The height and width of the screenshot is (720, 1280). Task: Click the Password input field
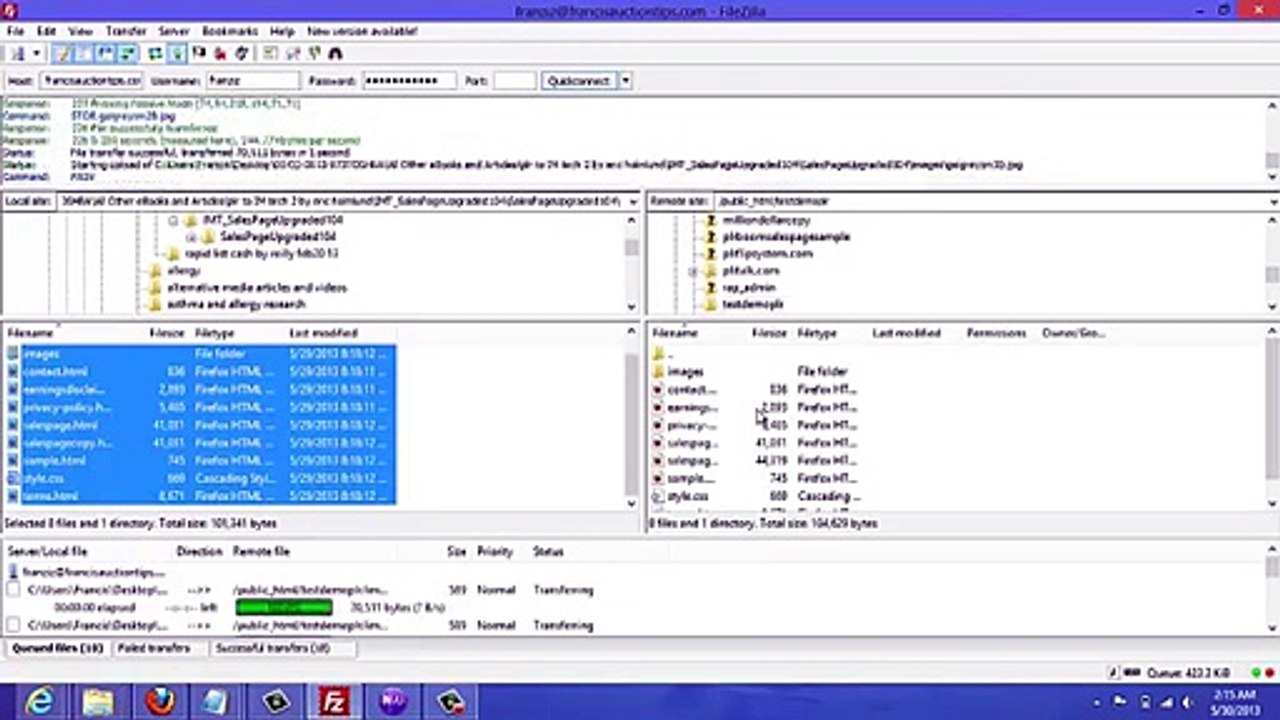[x=408, y=81]
